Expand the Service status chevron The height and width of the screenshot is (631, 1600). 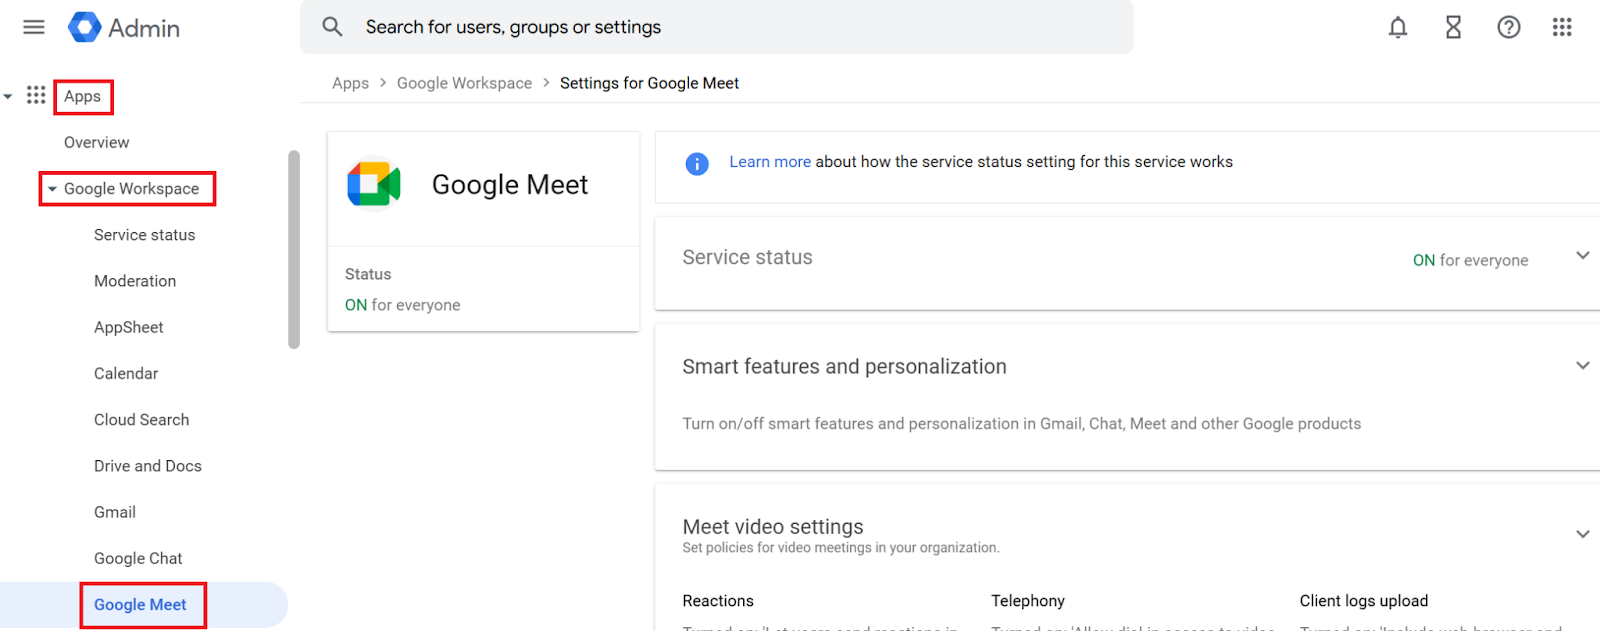(1583, 256)
